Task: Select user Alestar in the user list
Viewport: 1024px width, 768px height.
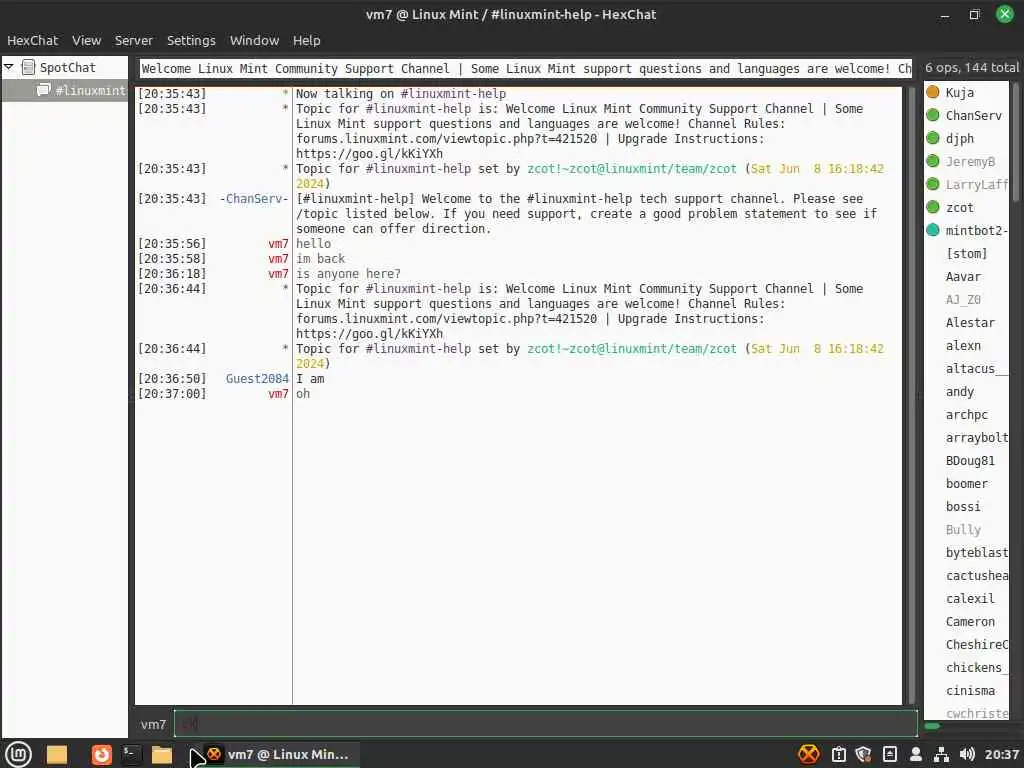Action: [970, 323]
